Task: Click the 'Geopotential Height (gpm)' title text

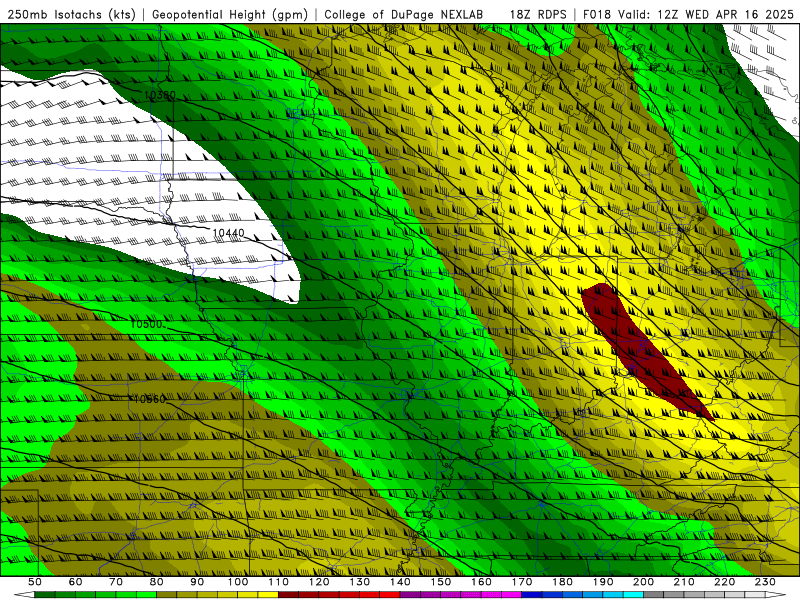Action: (230, 15)
